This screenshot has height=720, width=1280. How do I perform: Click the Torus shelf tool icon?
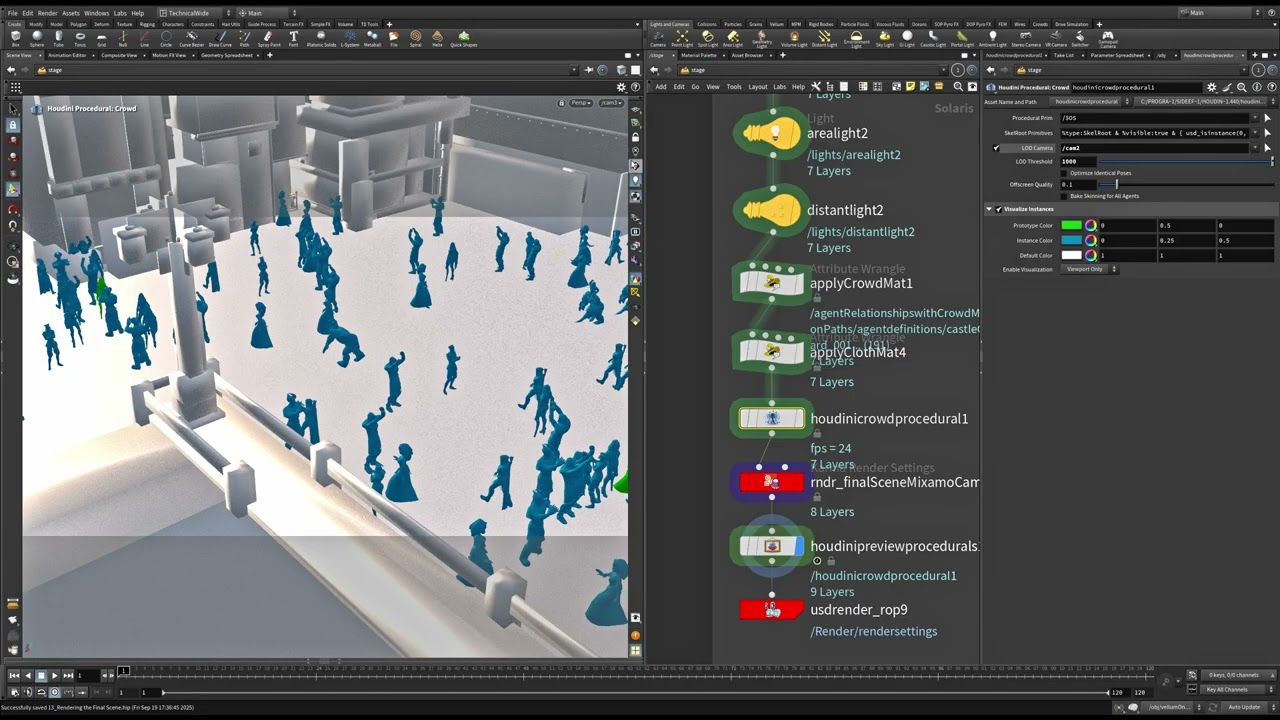[x=80, y=39]
